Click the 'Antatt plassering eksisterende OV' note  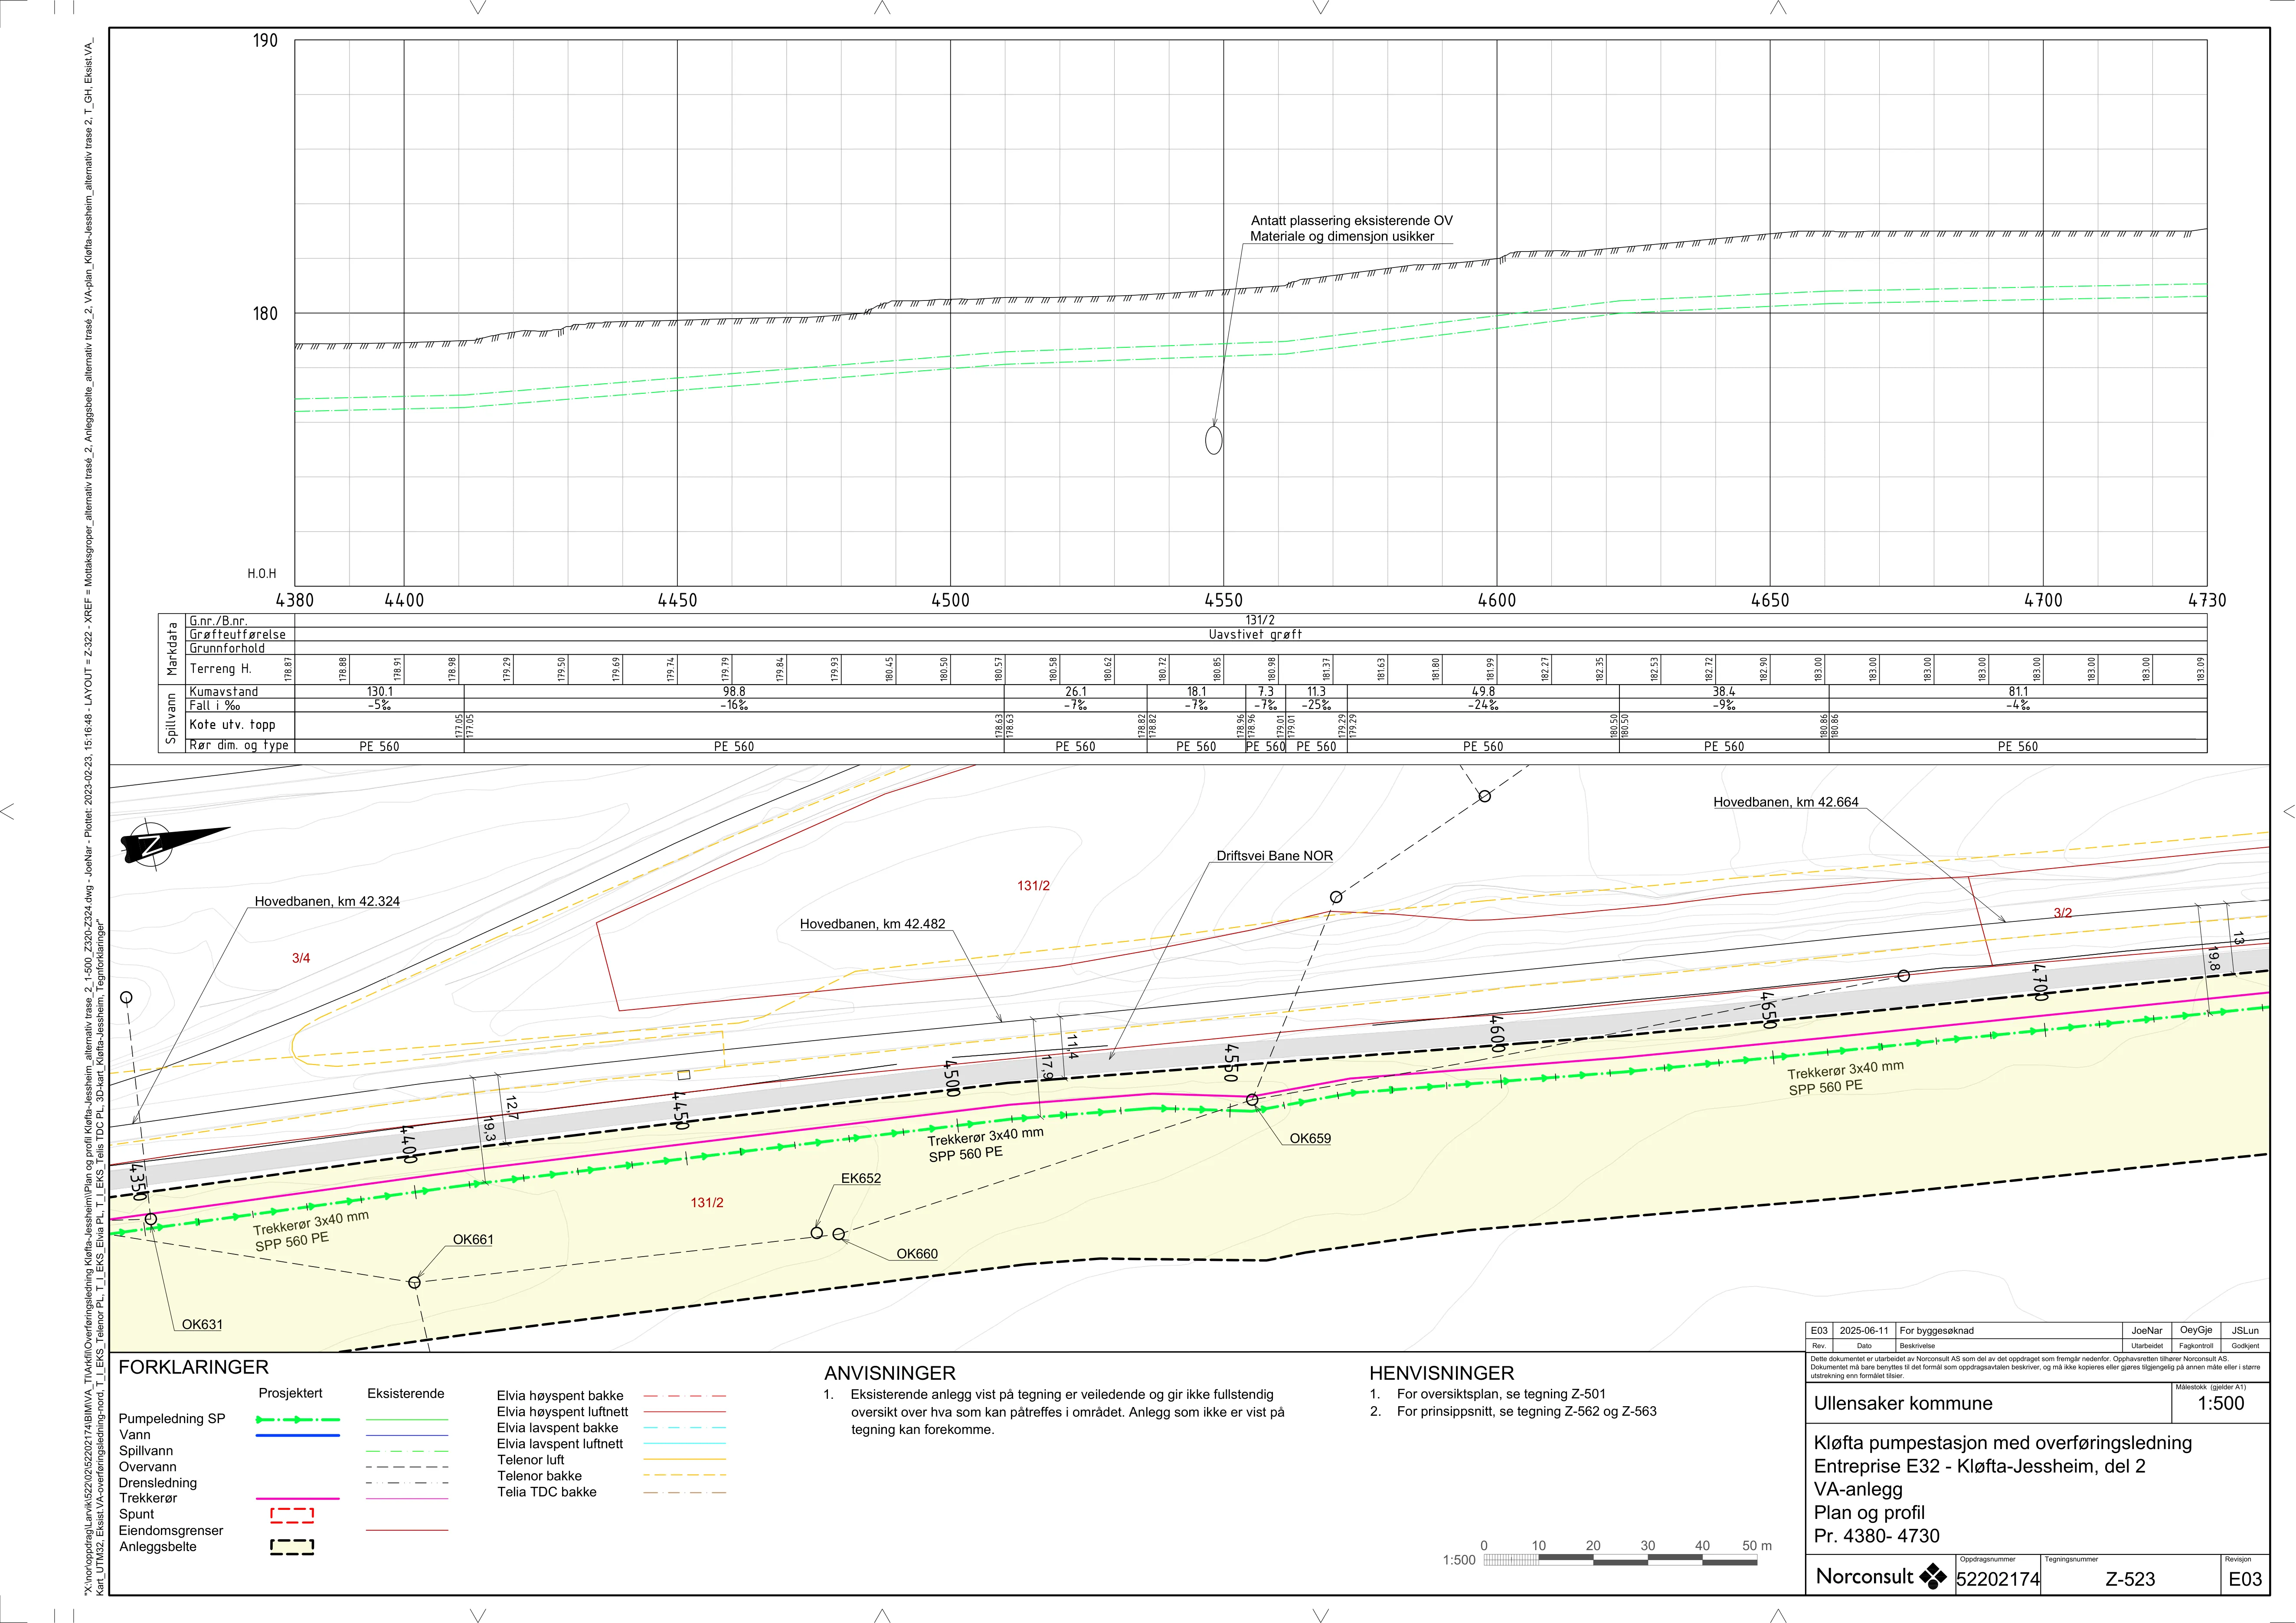pos(1352,221)
